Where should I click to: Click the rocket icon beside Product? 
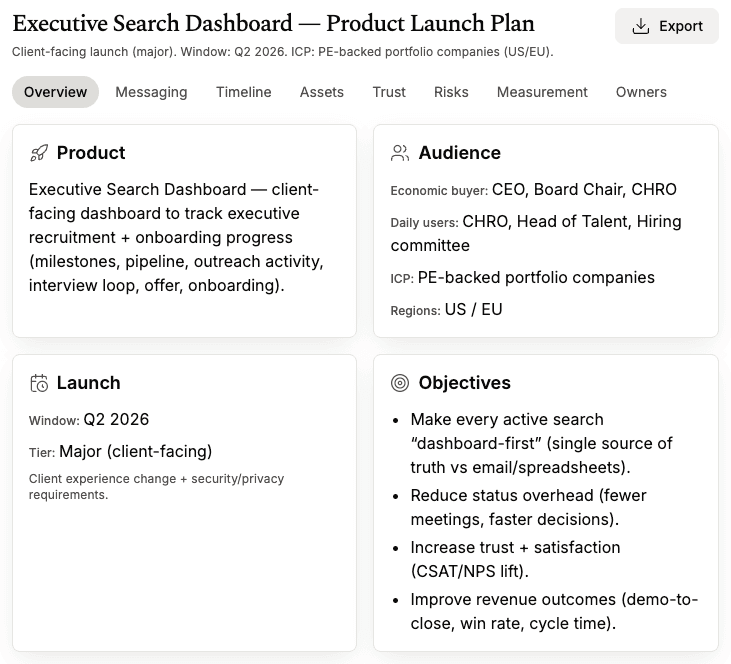(x=39, y=153)
